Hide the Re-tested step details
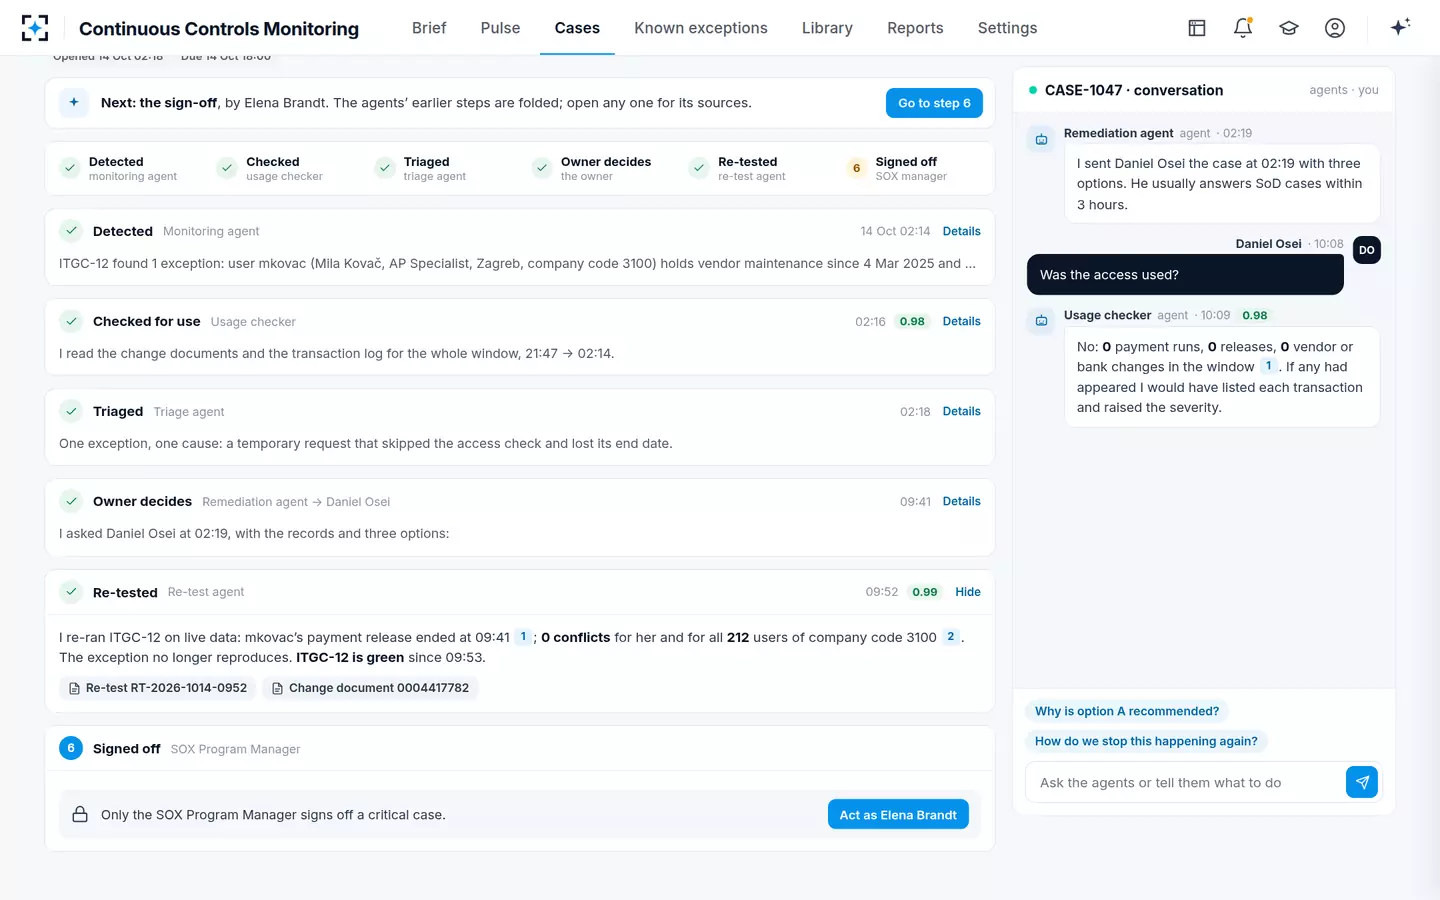1440x900 pixels. (968, 592)
